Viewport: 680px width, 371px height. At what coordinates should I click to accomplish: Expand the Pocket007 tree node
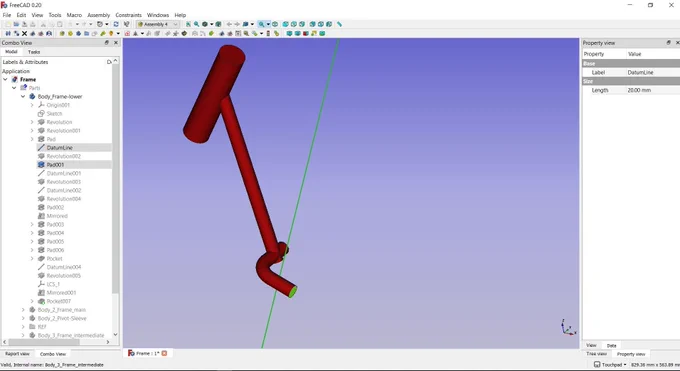tap(32, 301)
